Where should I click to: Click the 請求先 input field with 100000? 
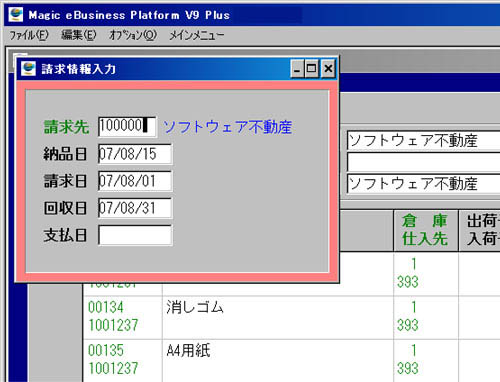[127, 127]
